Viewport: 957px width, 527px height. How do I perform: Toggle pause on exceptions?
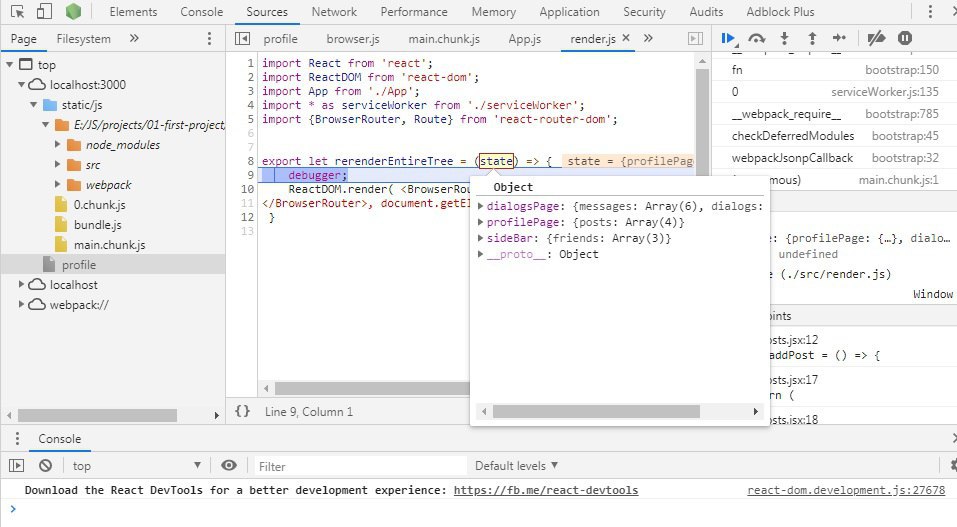coord(905,38)
